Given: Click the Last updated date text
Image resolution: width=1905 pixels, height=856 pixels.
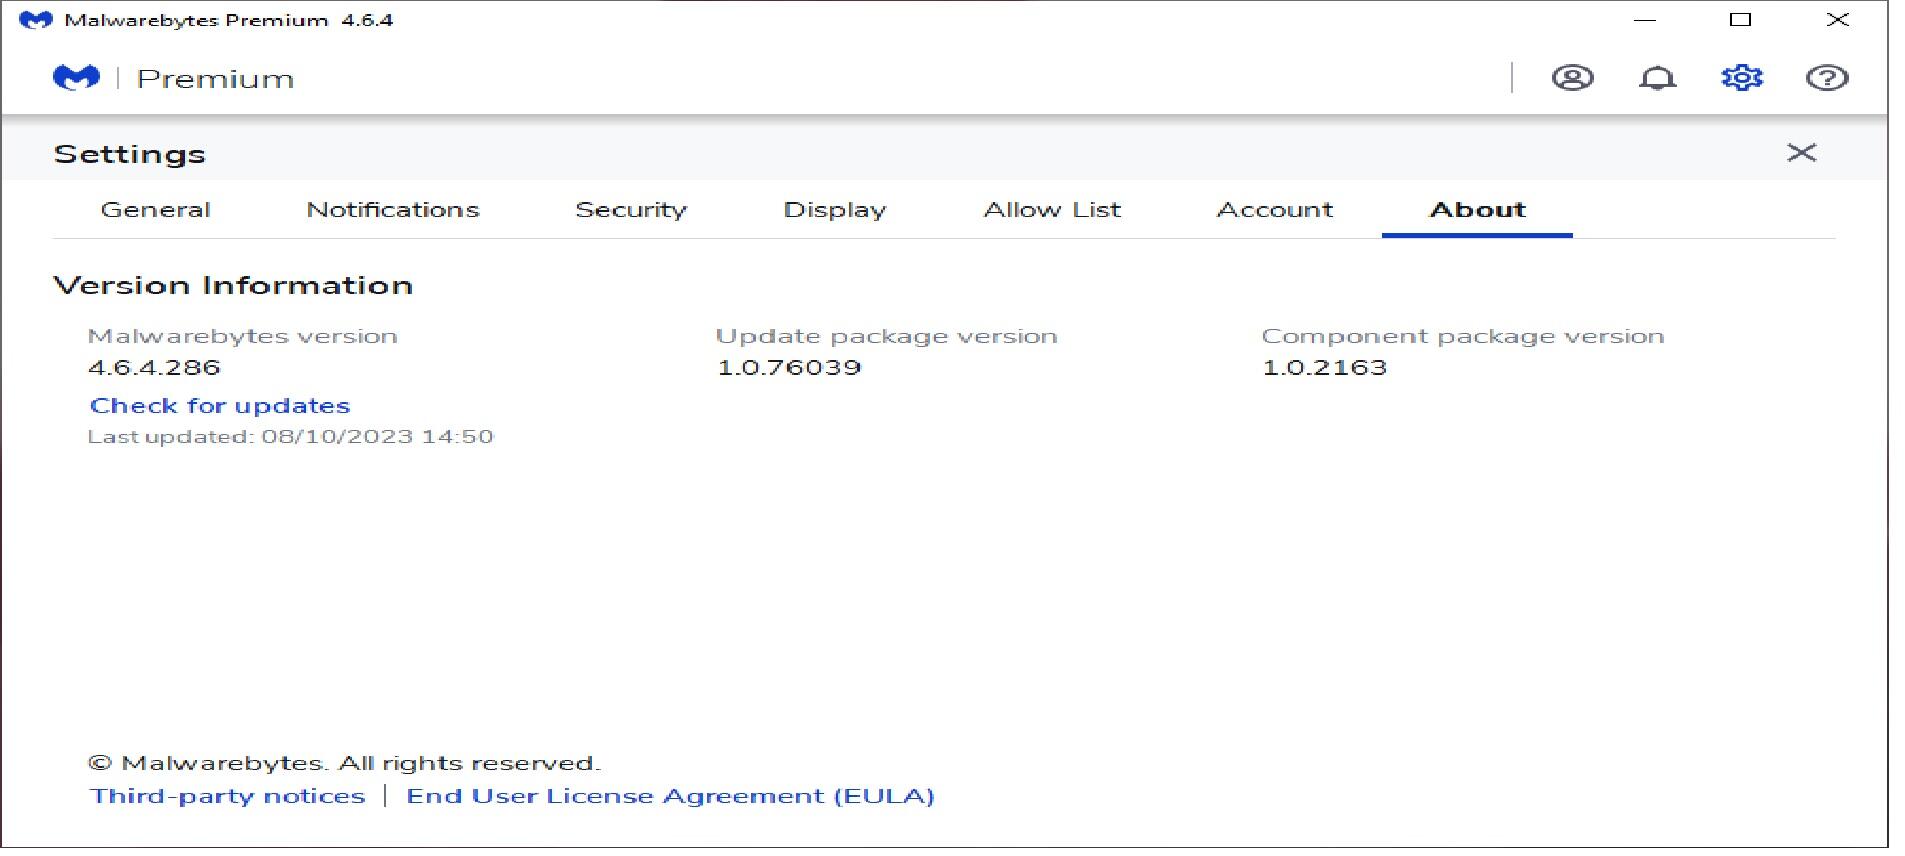Looking at the screenshot, I should [290, 437].
